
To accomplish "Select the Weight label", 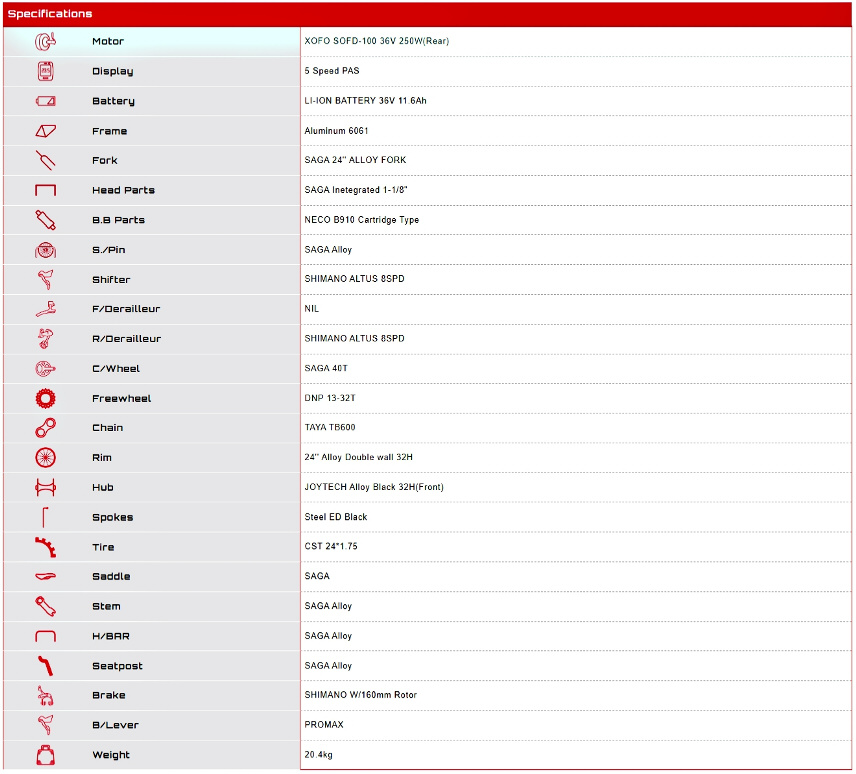I will pyautogui.click(x=111, y=755).
